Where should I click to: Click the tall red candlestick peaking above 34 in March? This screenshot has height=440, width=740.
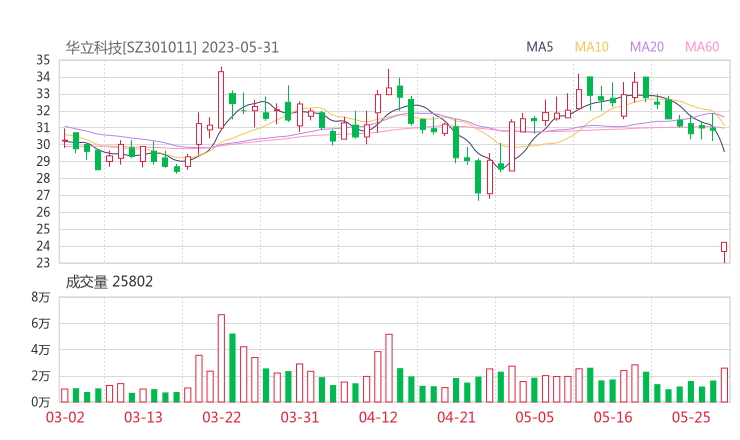(221, 100)
